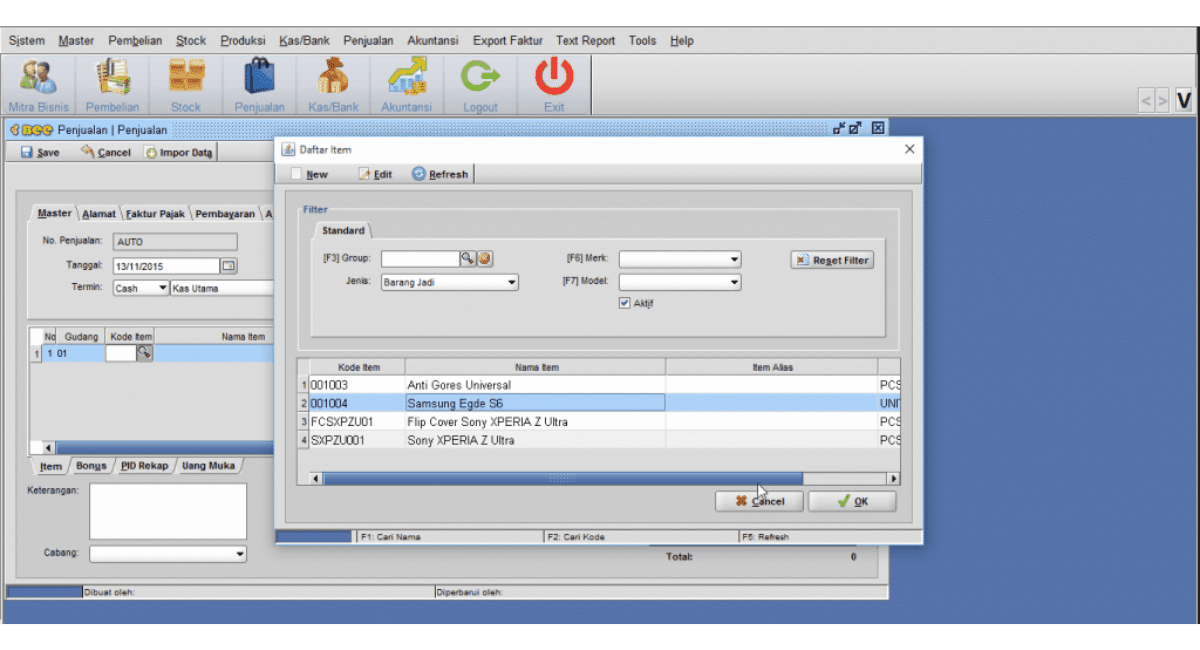The height and width of the screenshot is (650, 1200).
Task: Open the Tools menu
Action: click(642, 41)
